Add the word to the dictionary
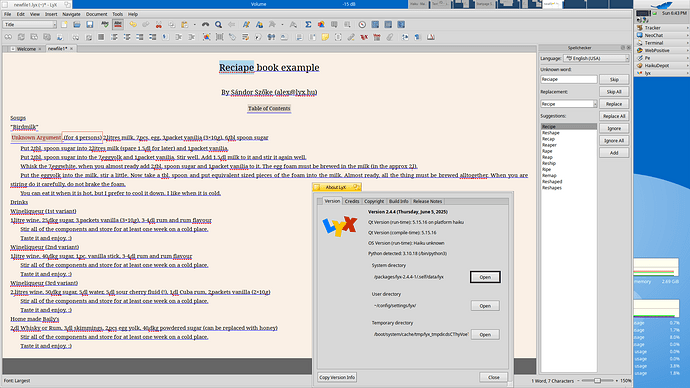This screenshot has width=690, height=388. [x=614, y=153]
